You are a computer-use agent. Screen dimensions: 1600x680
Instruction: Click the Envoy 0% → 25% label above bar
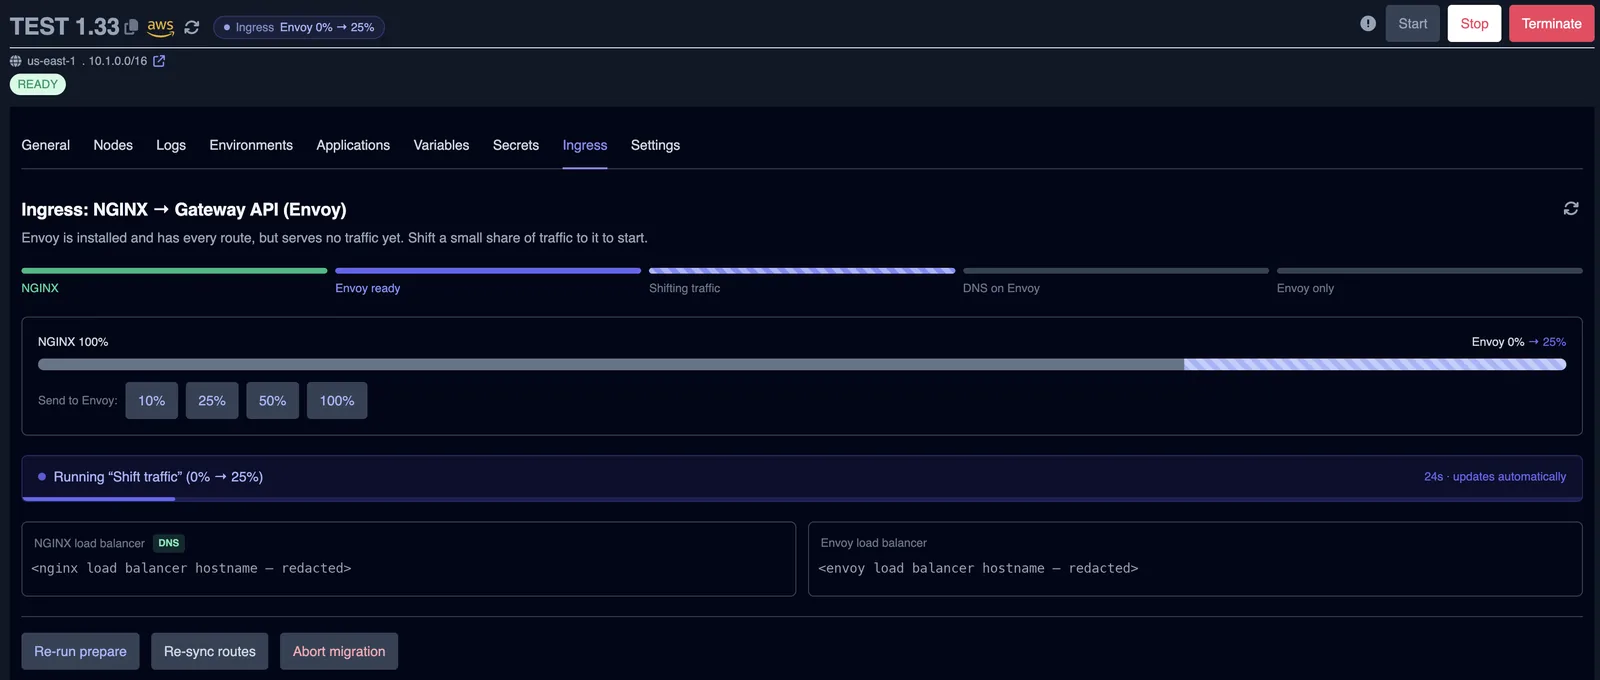click(x=1519, y=342)
